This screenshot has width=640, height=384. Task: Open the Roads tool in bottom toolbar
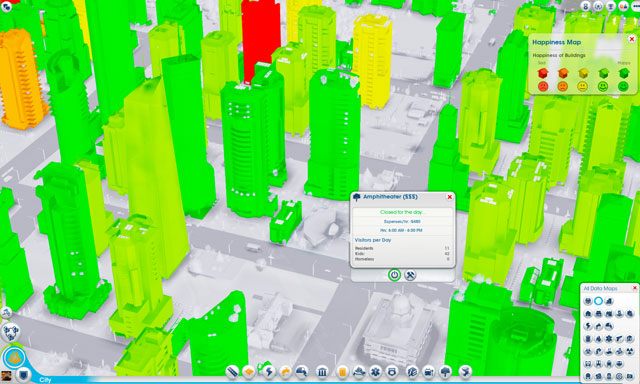232,372
